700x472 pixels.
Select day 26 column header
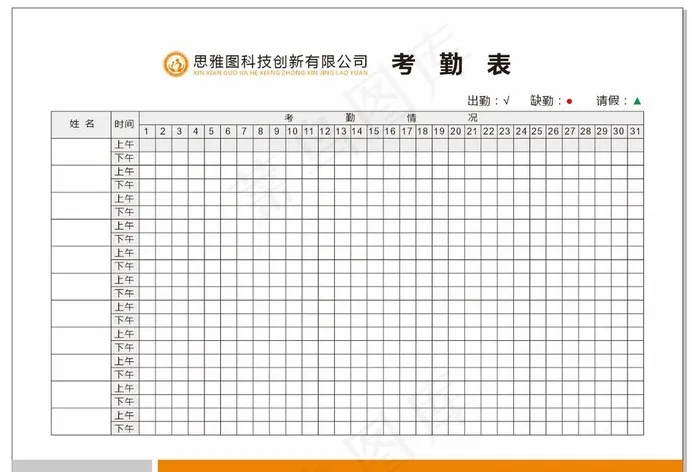point(554,131)
